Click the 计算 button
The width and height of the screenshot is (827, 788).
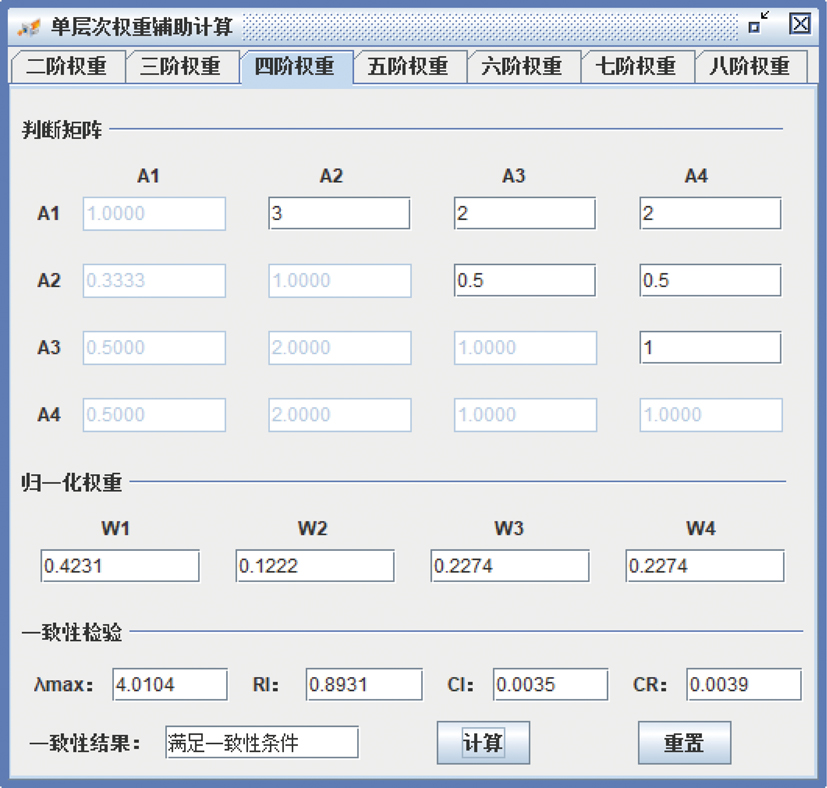tap(483, 743)
